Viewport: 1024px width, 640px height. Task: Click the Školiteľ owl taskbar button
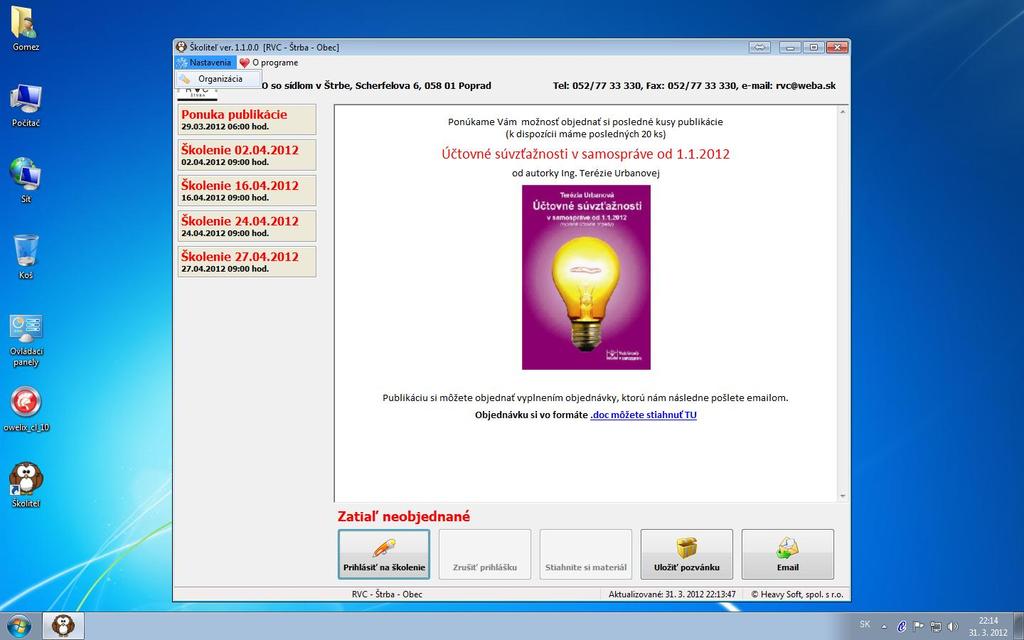63,626
